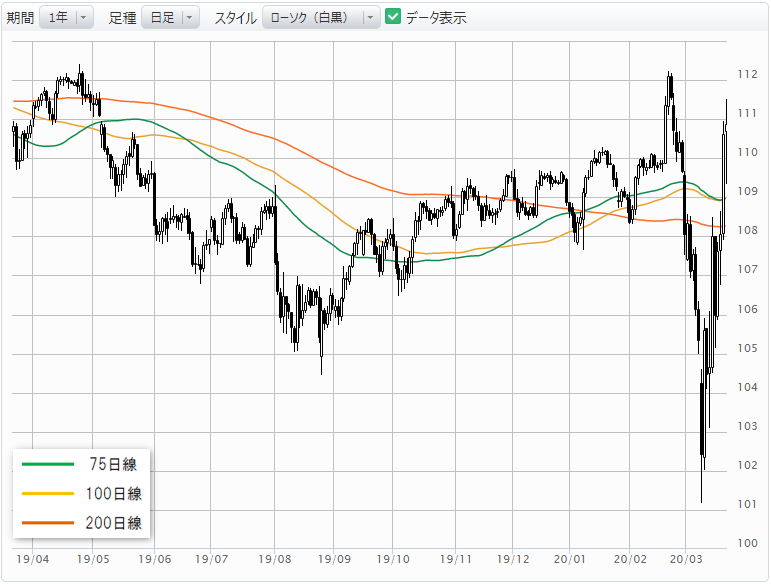Click the 19/10 date axis label
Image resolution: width=771 pixels, height=584 pixels.
[x=393, y=559]
